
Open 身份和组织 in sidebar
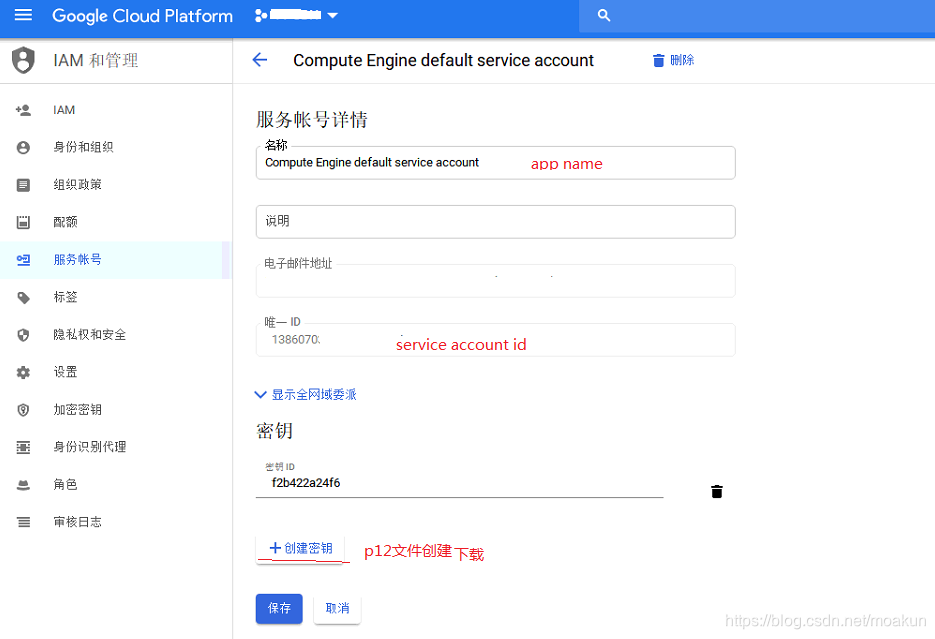point(116,147)
